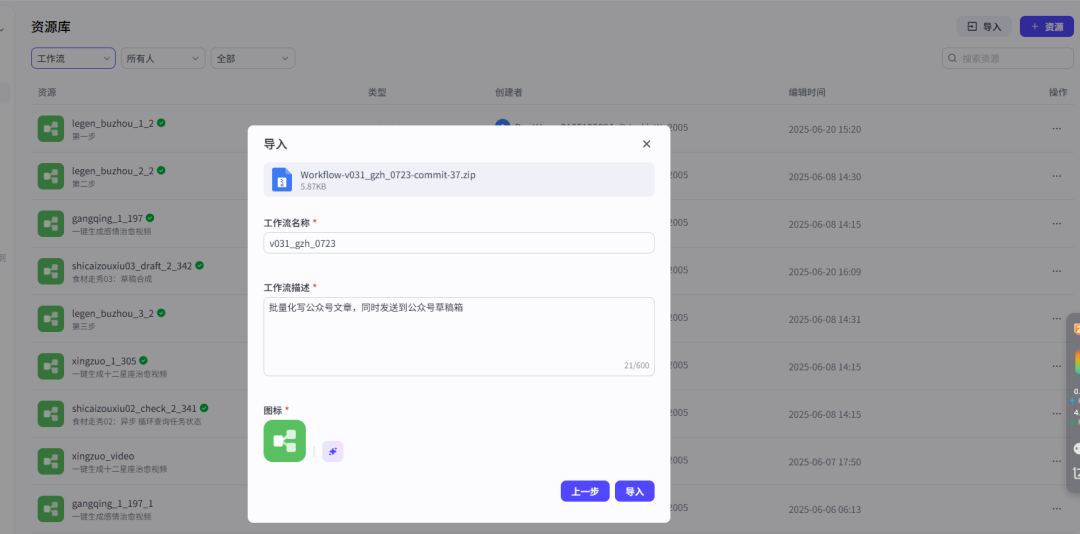This screenshot has height=534, width=1080.
Task: Click the Workflow-v031_gzh_0723-commit-37.zip file name
Action: pos(388,175)
